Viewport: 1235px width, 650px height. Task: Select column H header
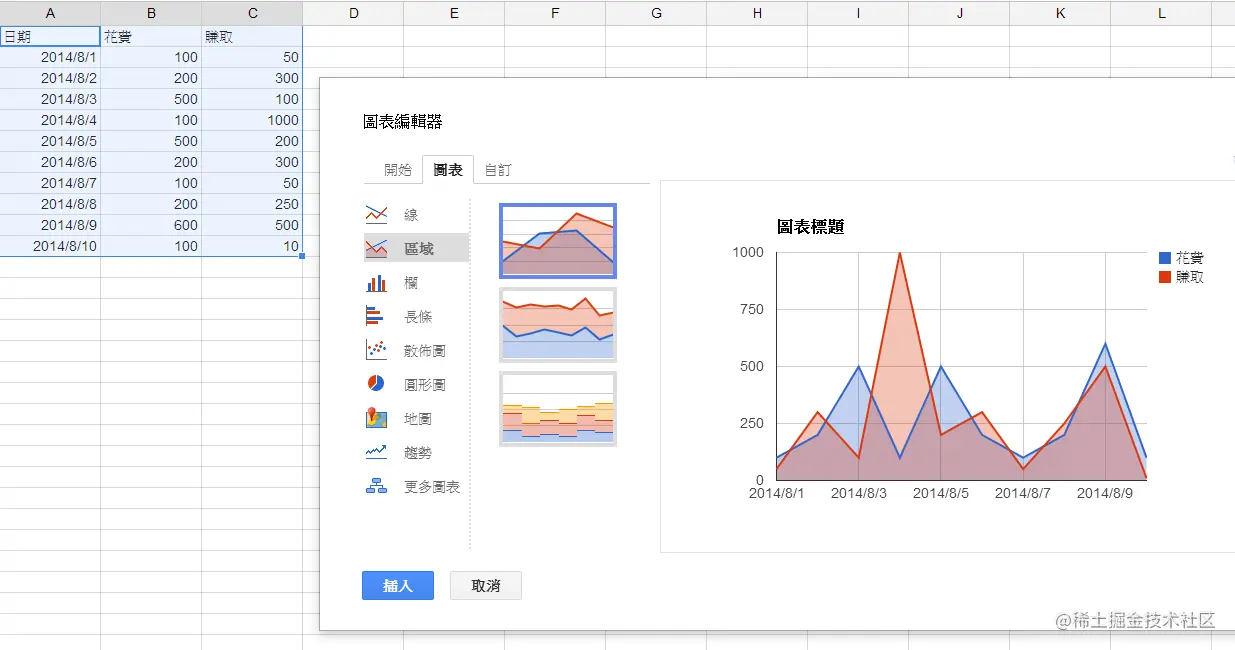[x=757, y=13]
